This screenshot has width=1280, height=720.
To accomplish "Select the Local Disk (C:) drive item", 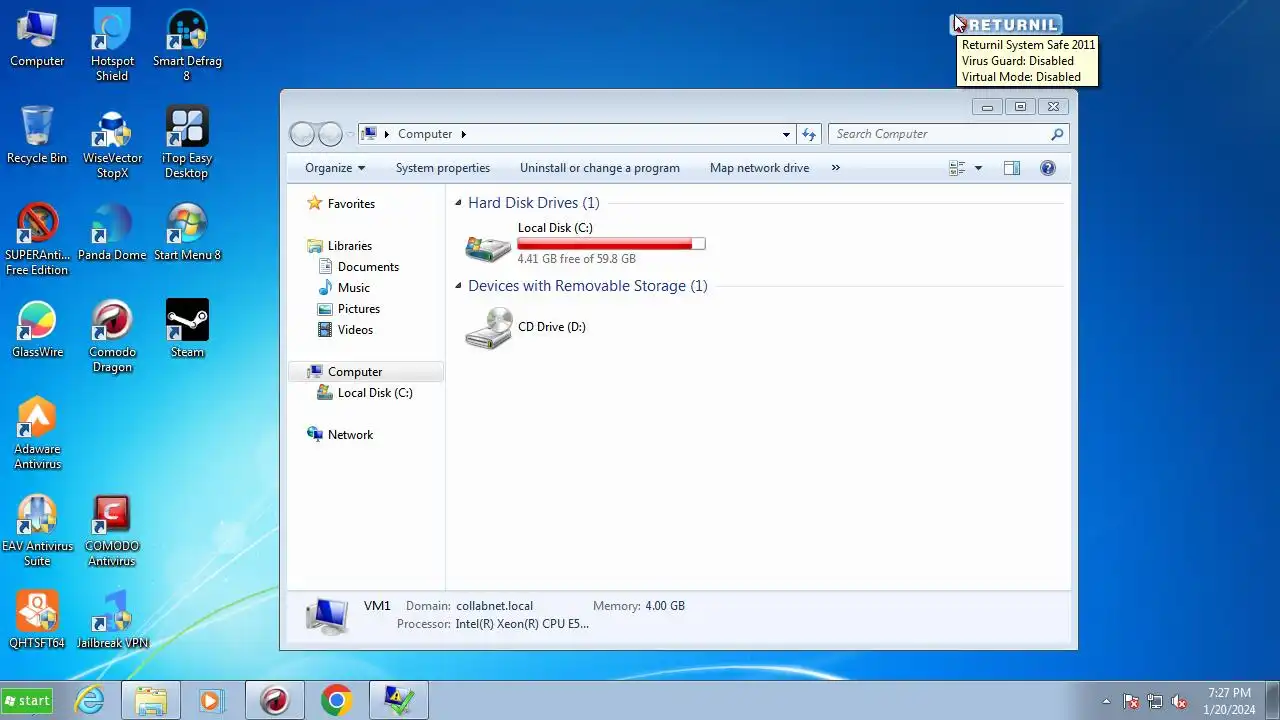I will pyautogui.click(x=586, y=243).
